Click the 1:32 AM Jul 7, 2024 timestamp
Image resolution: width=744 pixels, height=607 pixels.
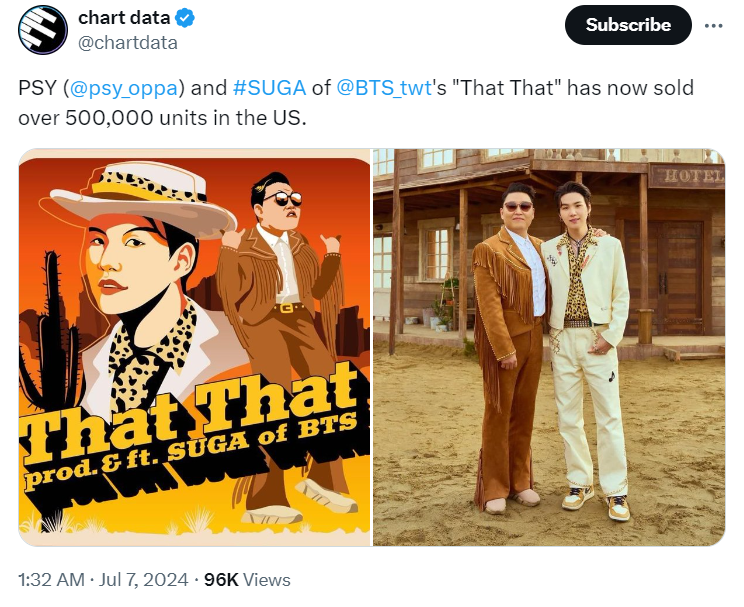click(x=103, y=580)
